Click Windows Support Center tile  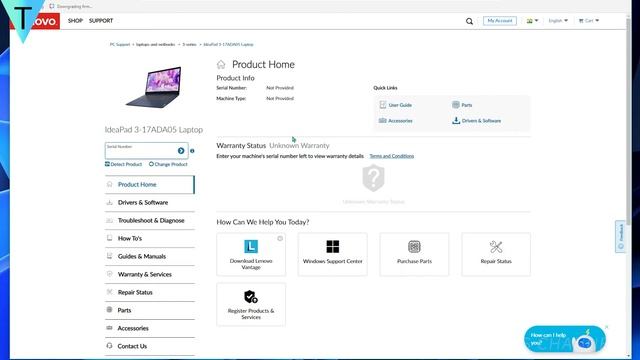[333, 254]
